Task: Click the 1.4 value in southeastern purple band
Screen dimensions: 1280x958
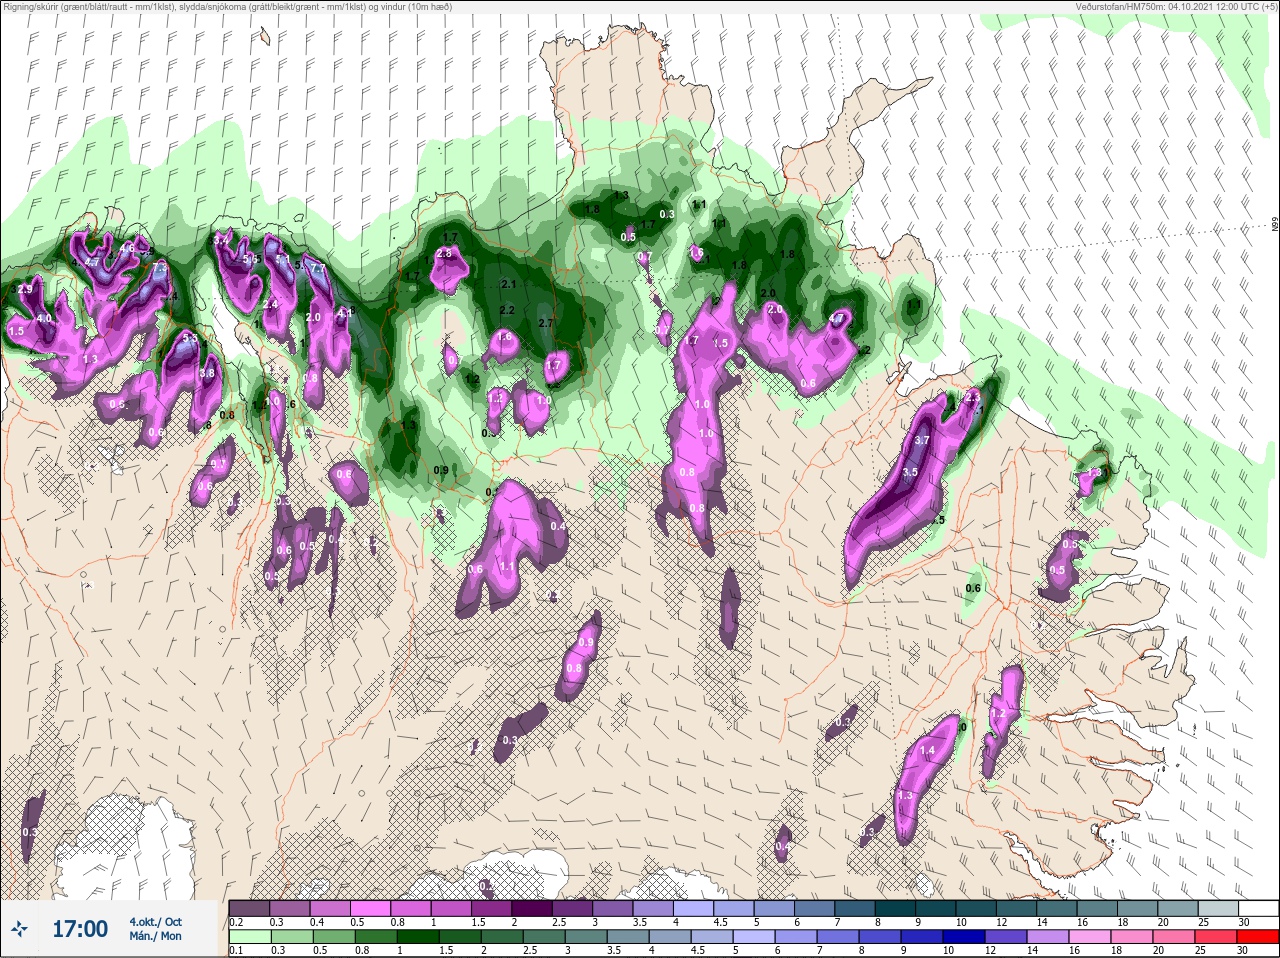Action: click(x=927, y=751)
